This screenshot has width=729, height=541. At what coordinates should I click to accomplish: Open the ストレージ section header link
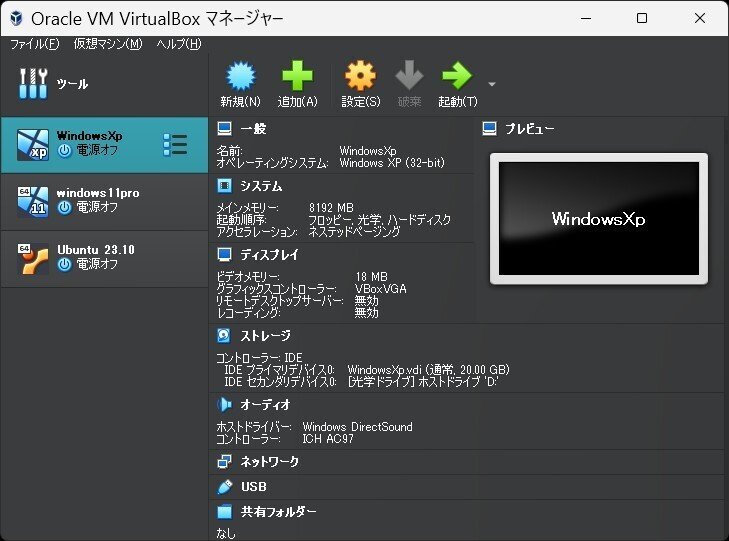click(x=265, y=336)
